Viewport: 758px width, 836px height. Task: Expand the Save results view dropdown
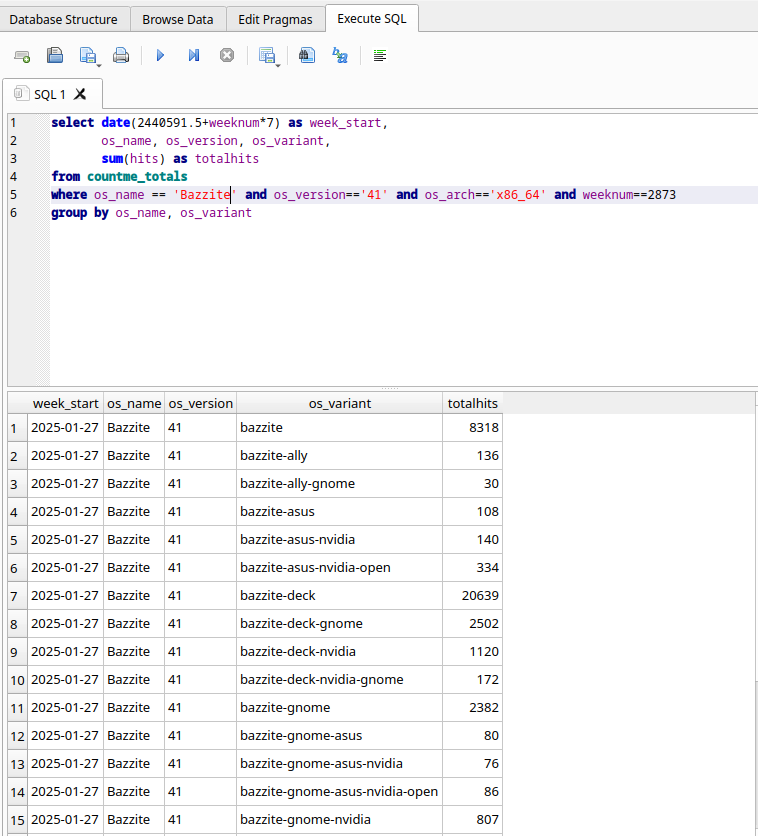277,64
